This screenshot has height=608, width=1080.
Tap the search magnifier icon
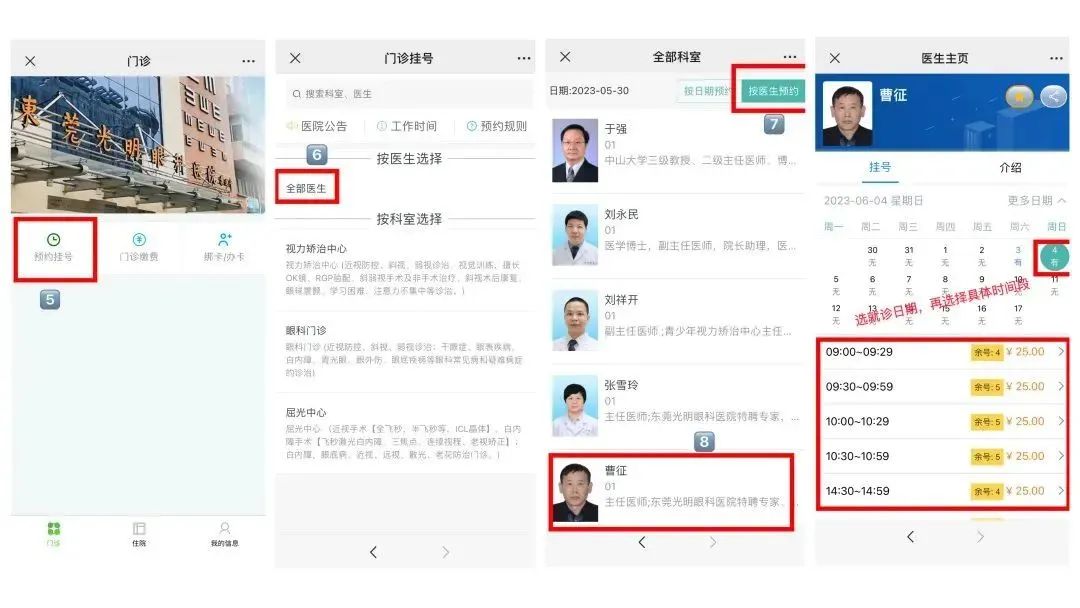(x=298, y=92)
